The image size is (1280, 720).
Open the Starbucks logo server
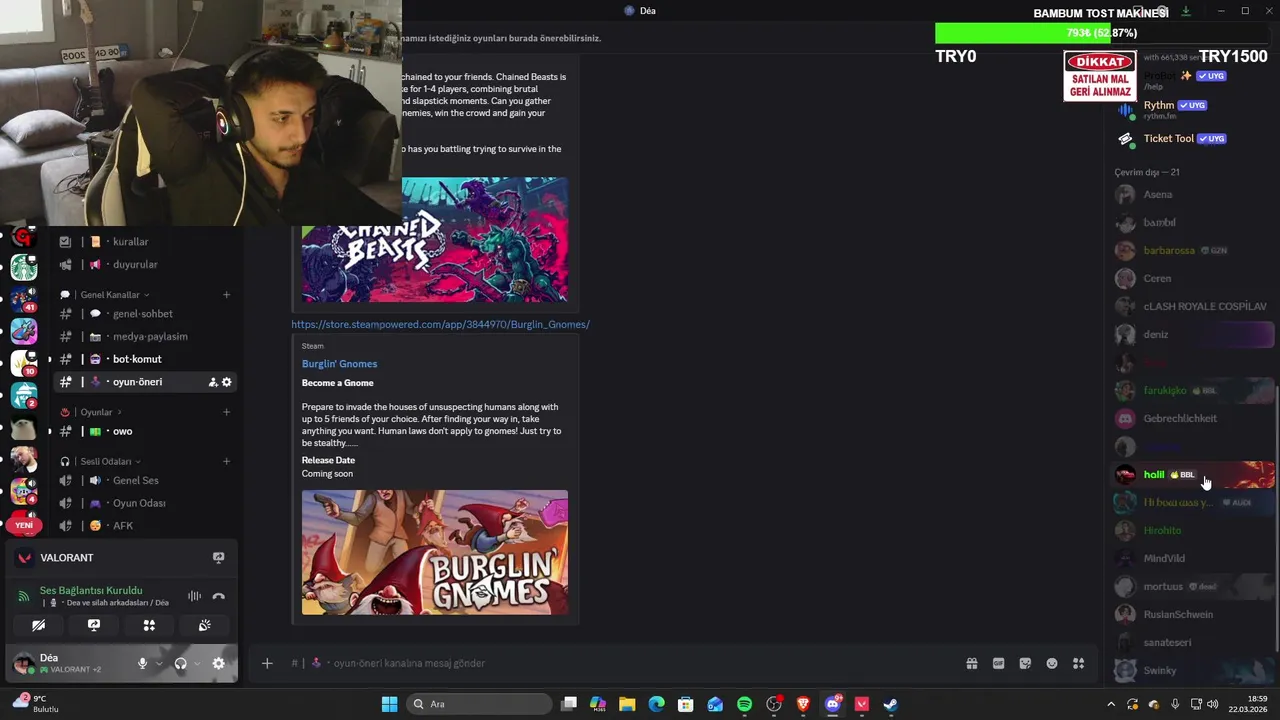pos(24,267)
